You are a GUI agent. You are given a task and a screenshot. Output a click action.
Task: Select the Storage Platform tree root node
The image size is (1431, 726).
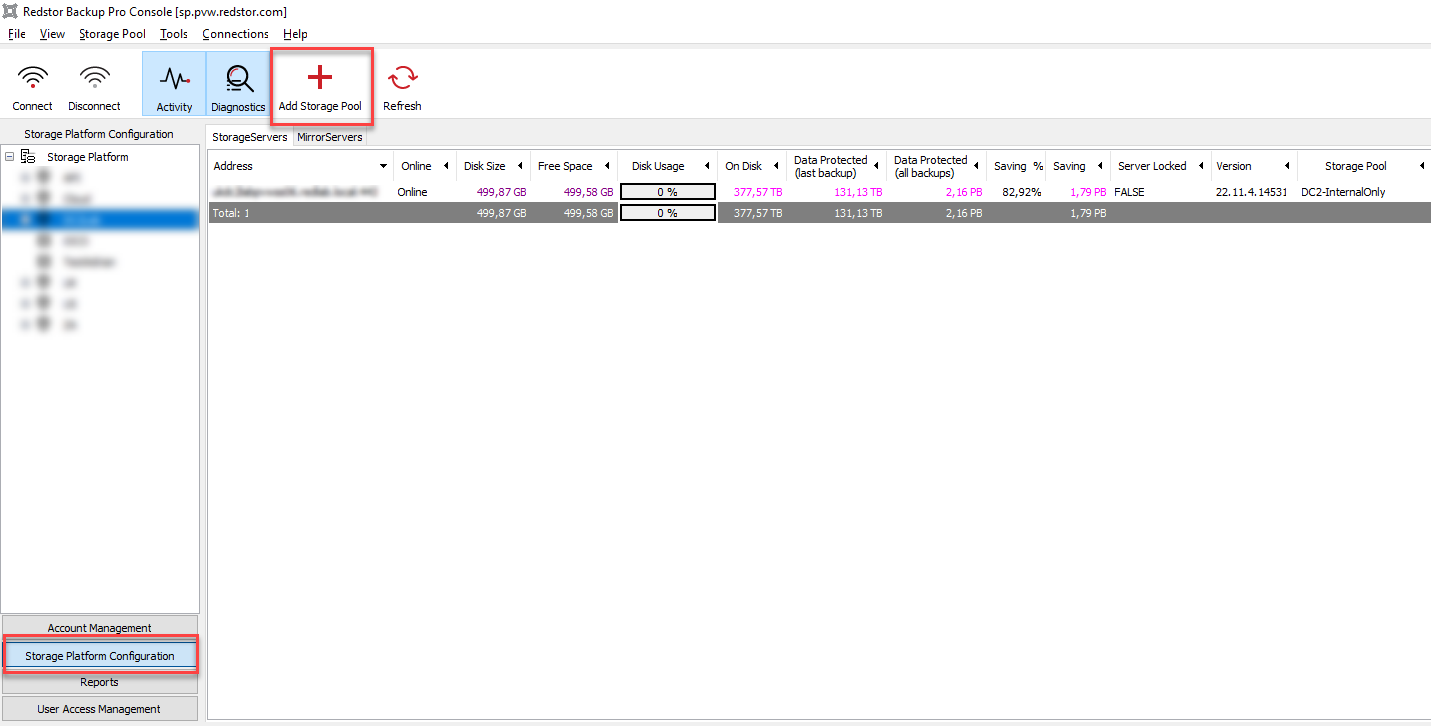88,157
